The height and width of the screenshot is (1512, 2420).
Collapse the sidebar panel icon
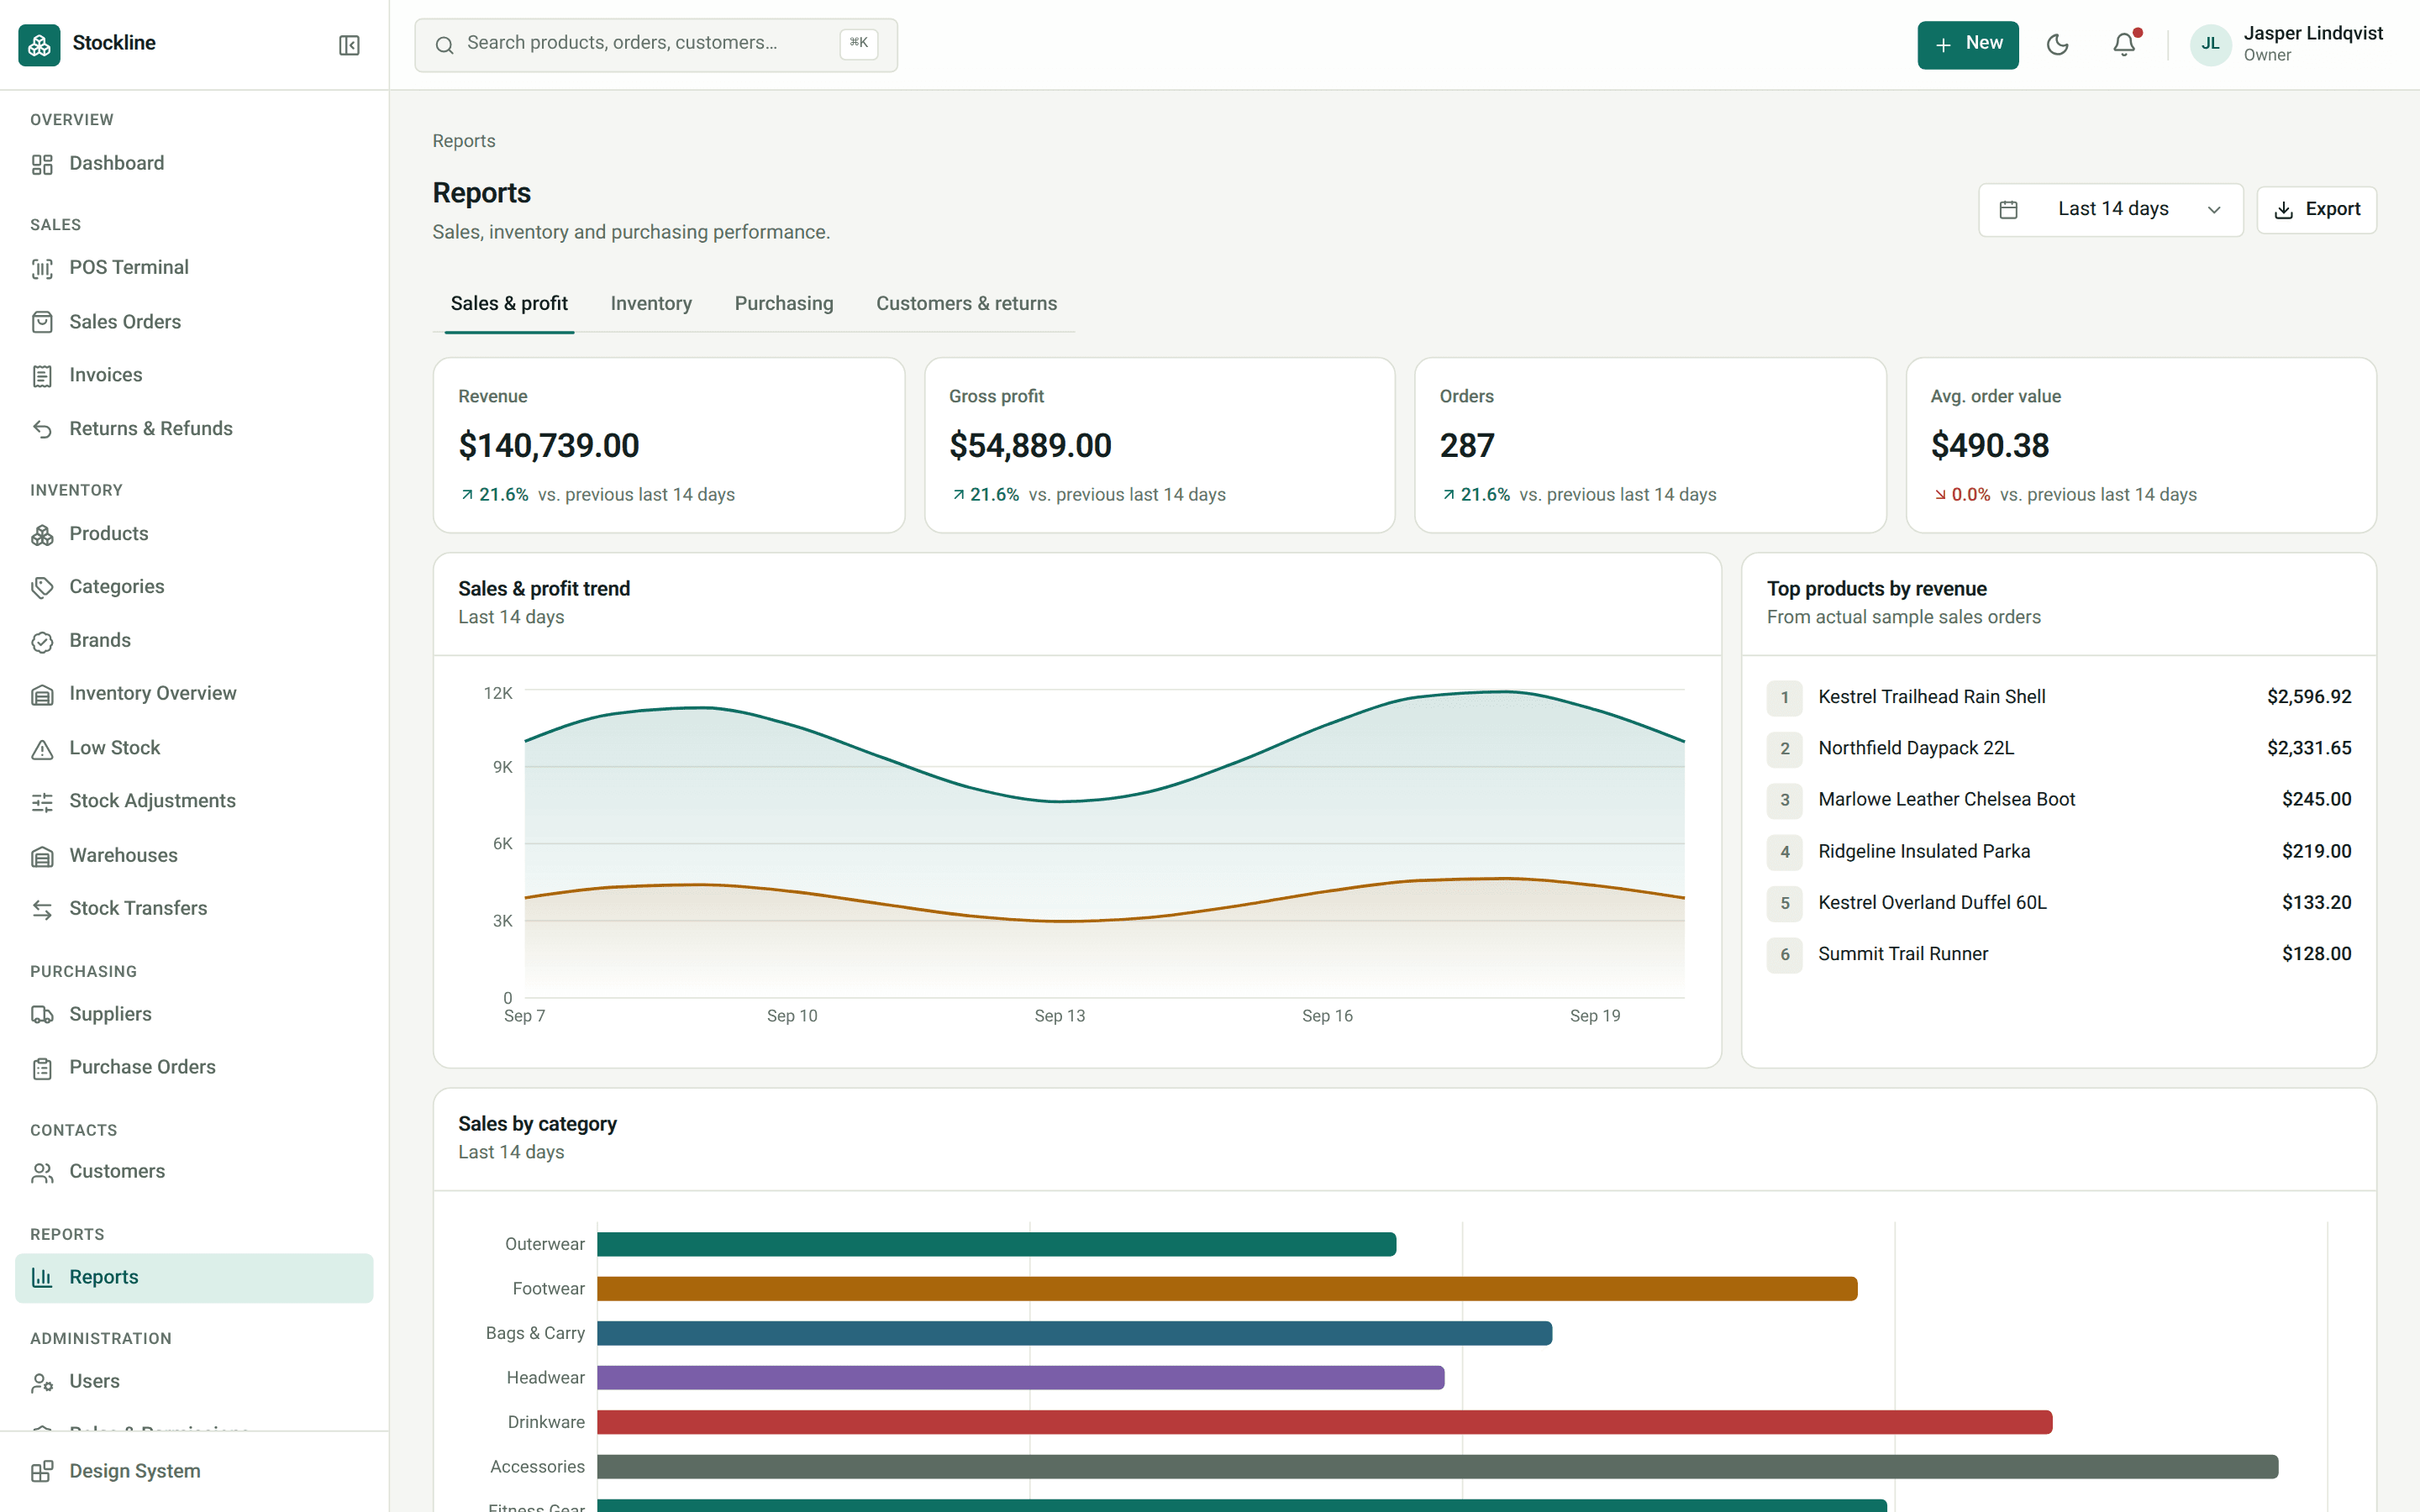(349, 45)
